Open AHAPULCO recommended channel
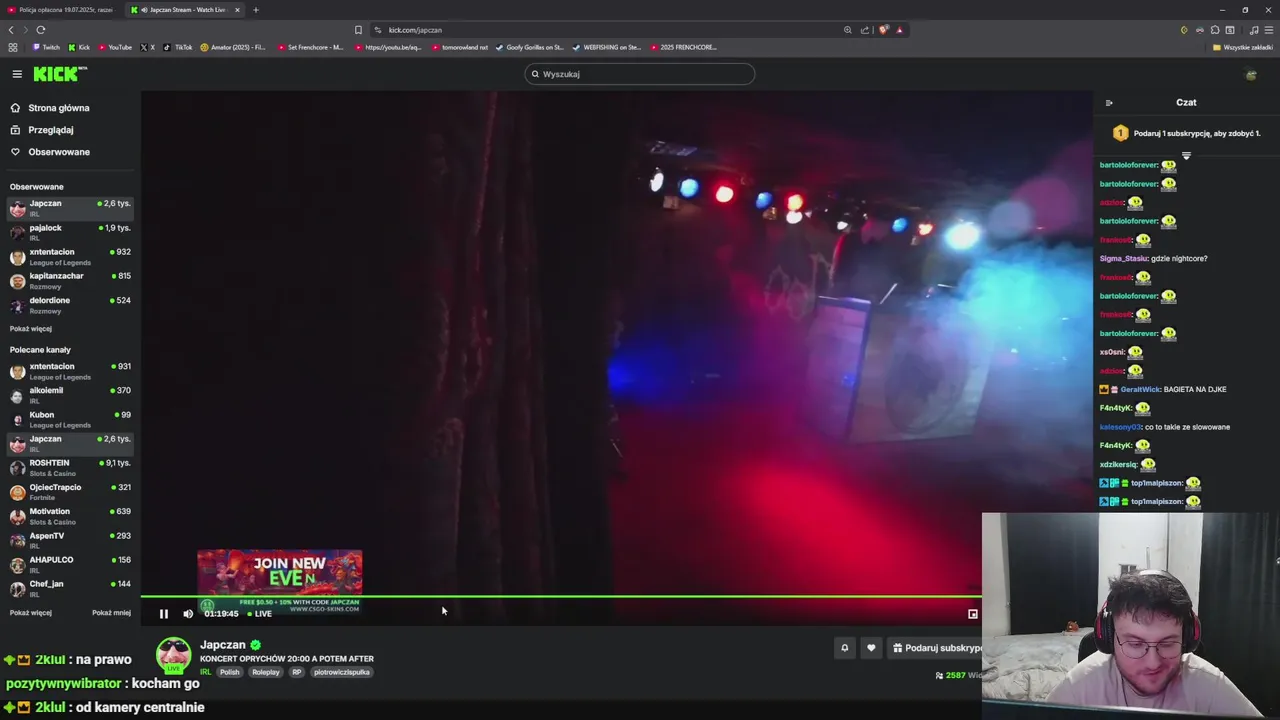This screenshot has width=1280, height=720. [70, 564]
